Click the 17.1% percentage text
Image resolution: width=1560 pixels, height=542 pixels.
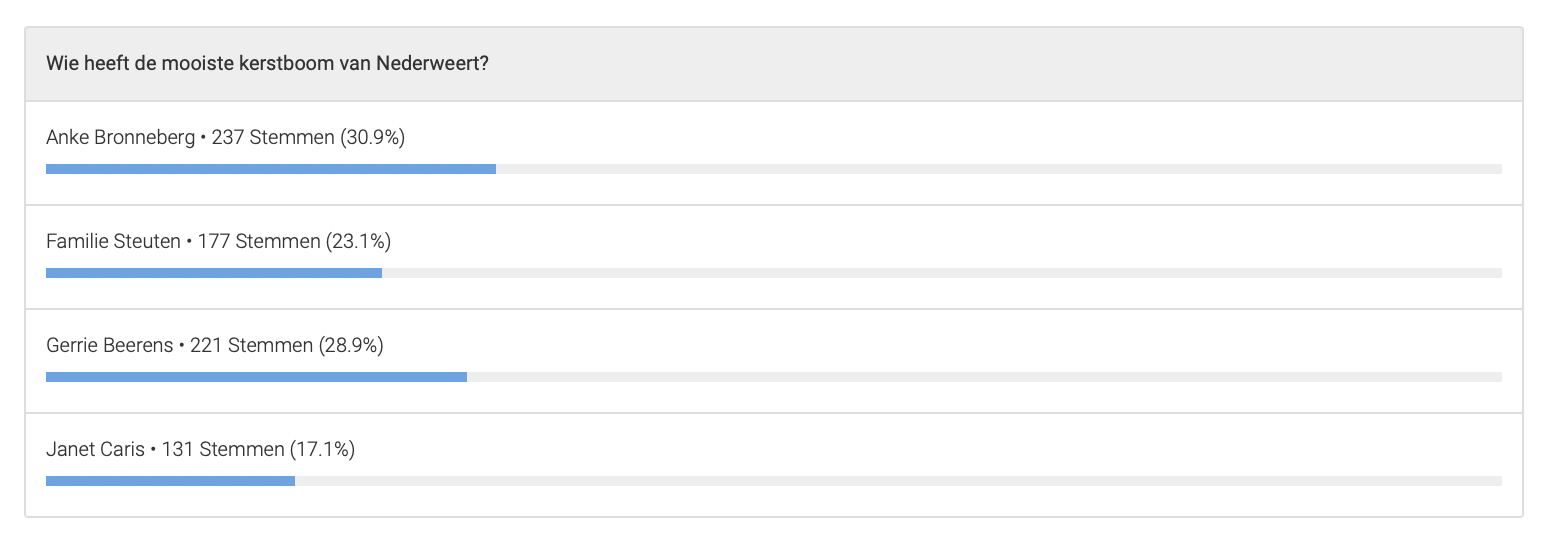tap(322, 450)
